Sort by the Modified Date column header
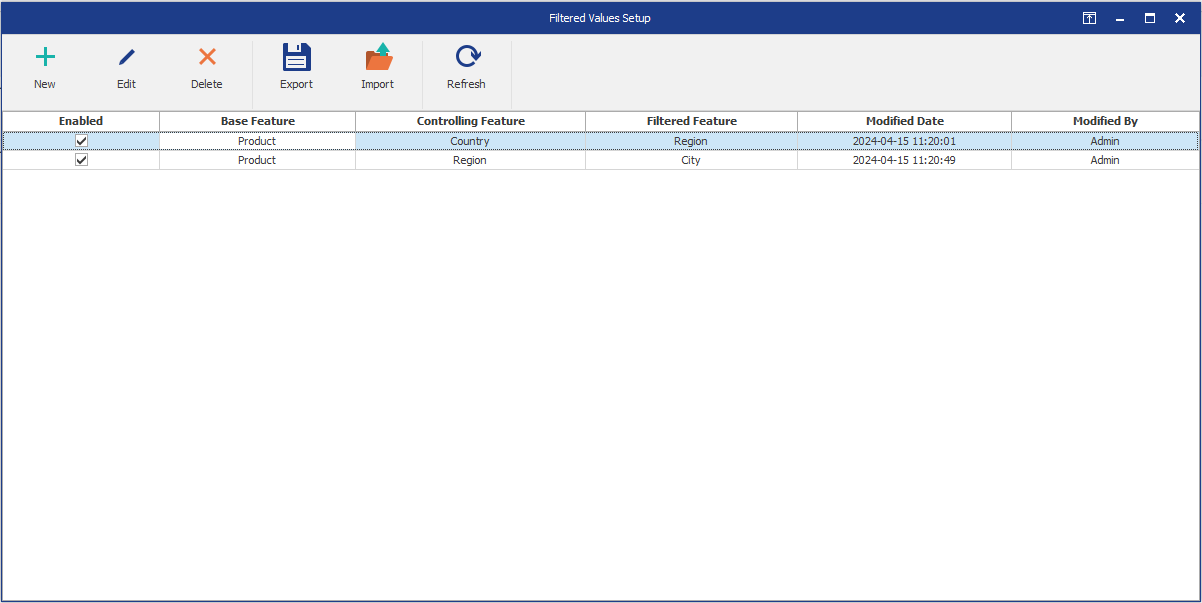This screenshot has height=603, width=1202. [905, 121]
